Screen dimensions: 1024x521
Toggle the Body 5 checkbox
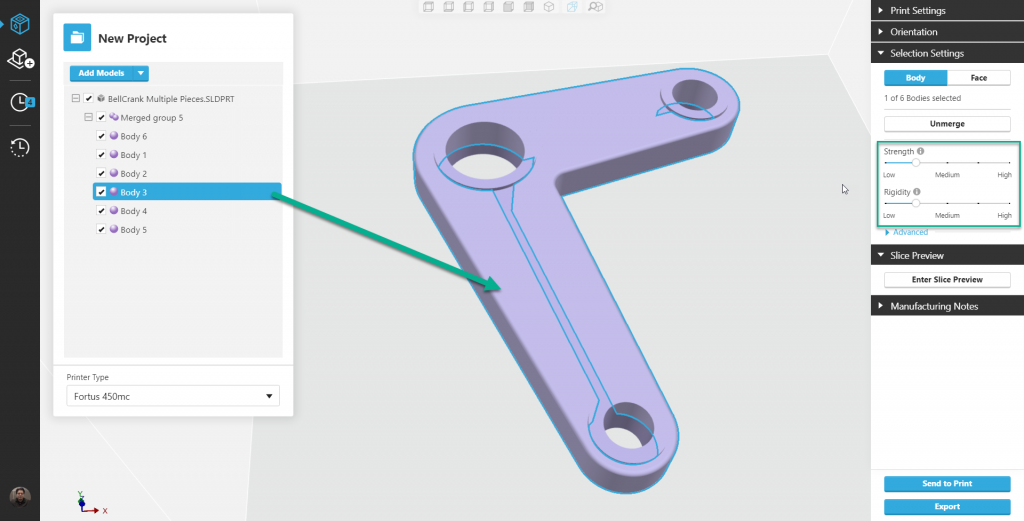[x=101, y=229]
